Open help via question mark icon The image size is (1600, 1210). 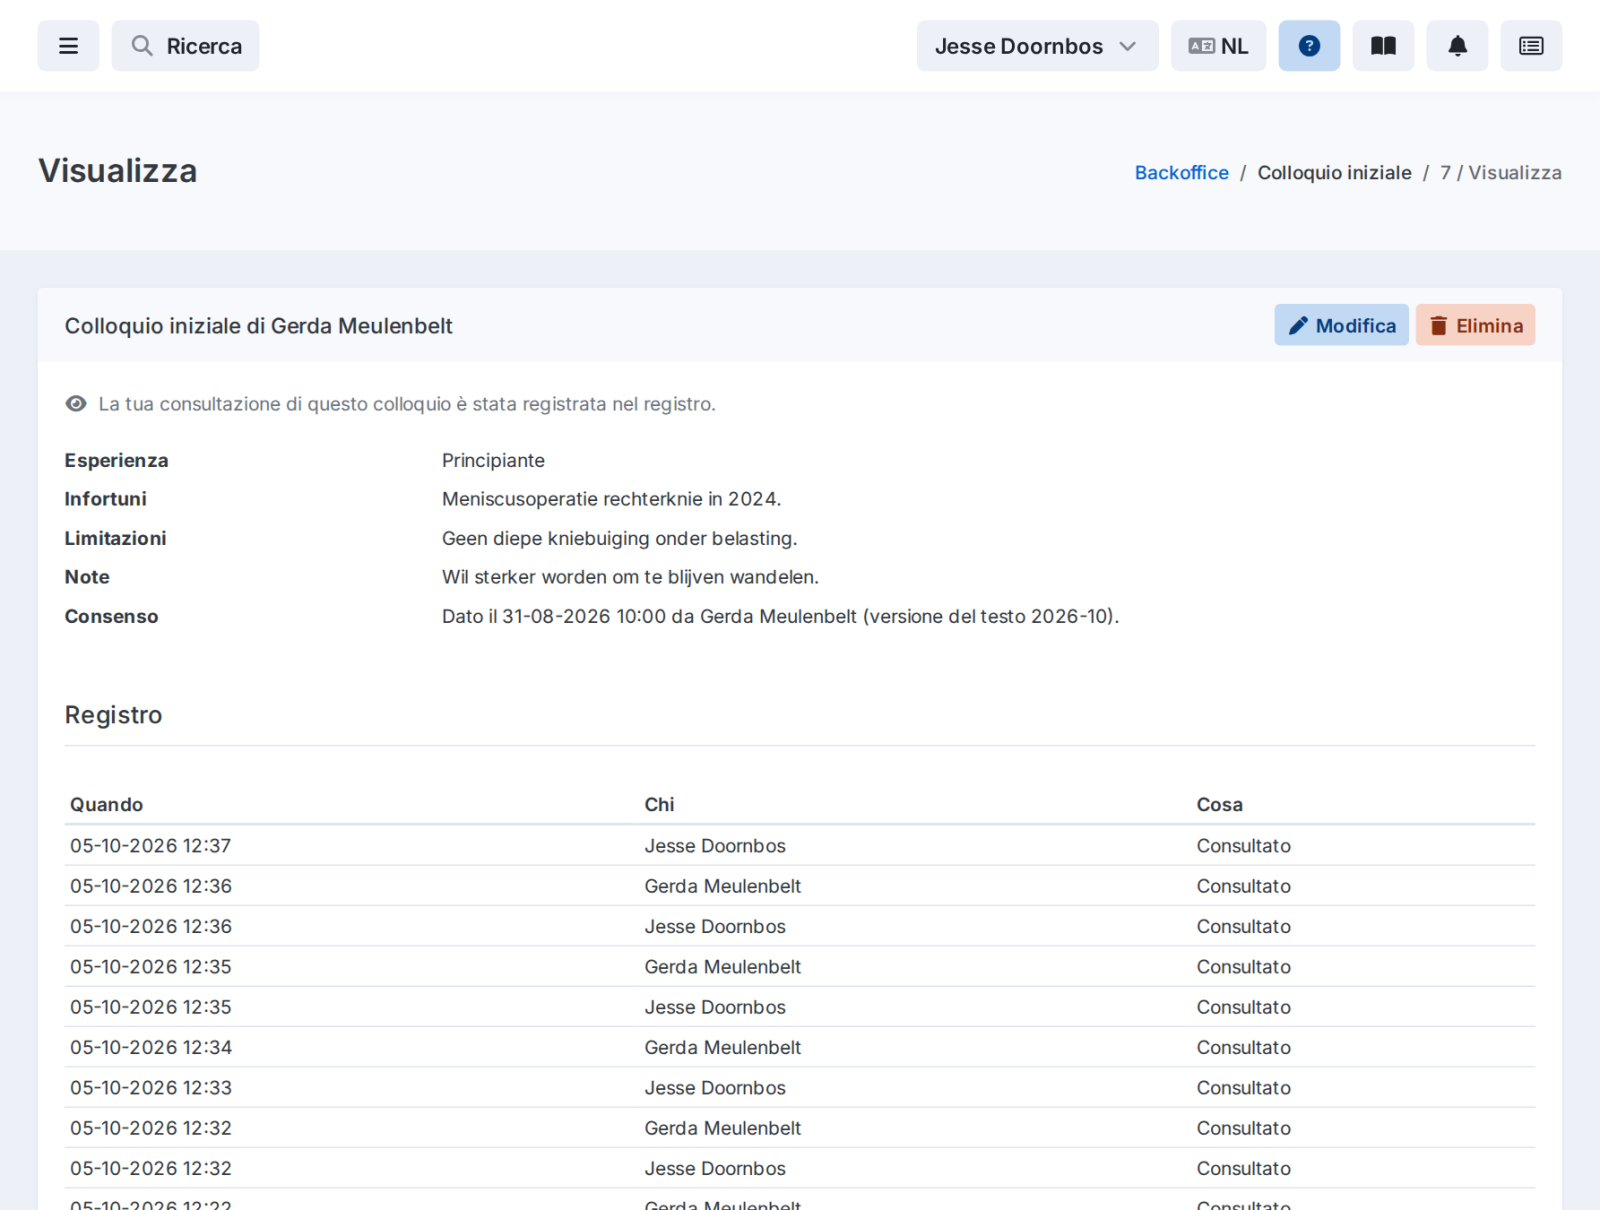[x=1309, y=46]
